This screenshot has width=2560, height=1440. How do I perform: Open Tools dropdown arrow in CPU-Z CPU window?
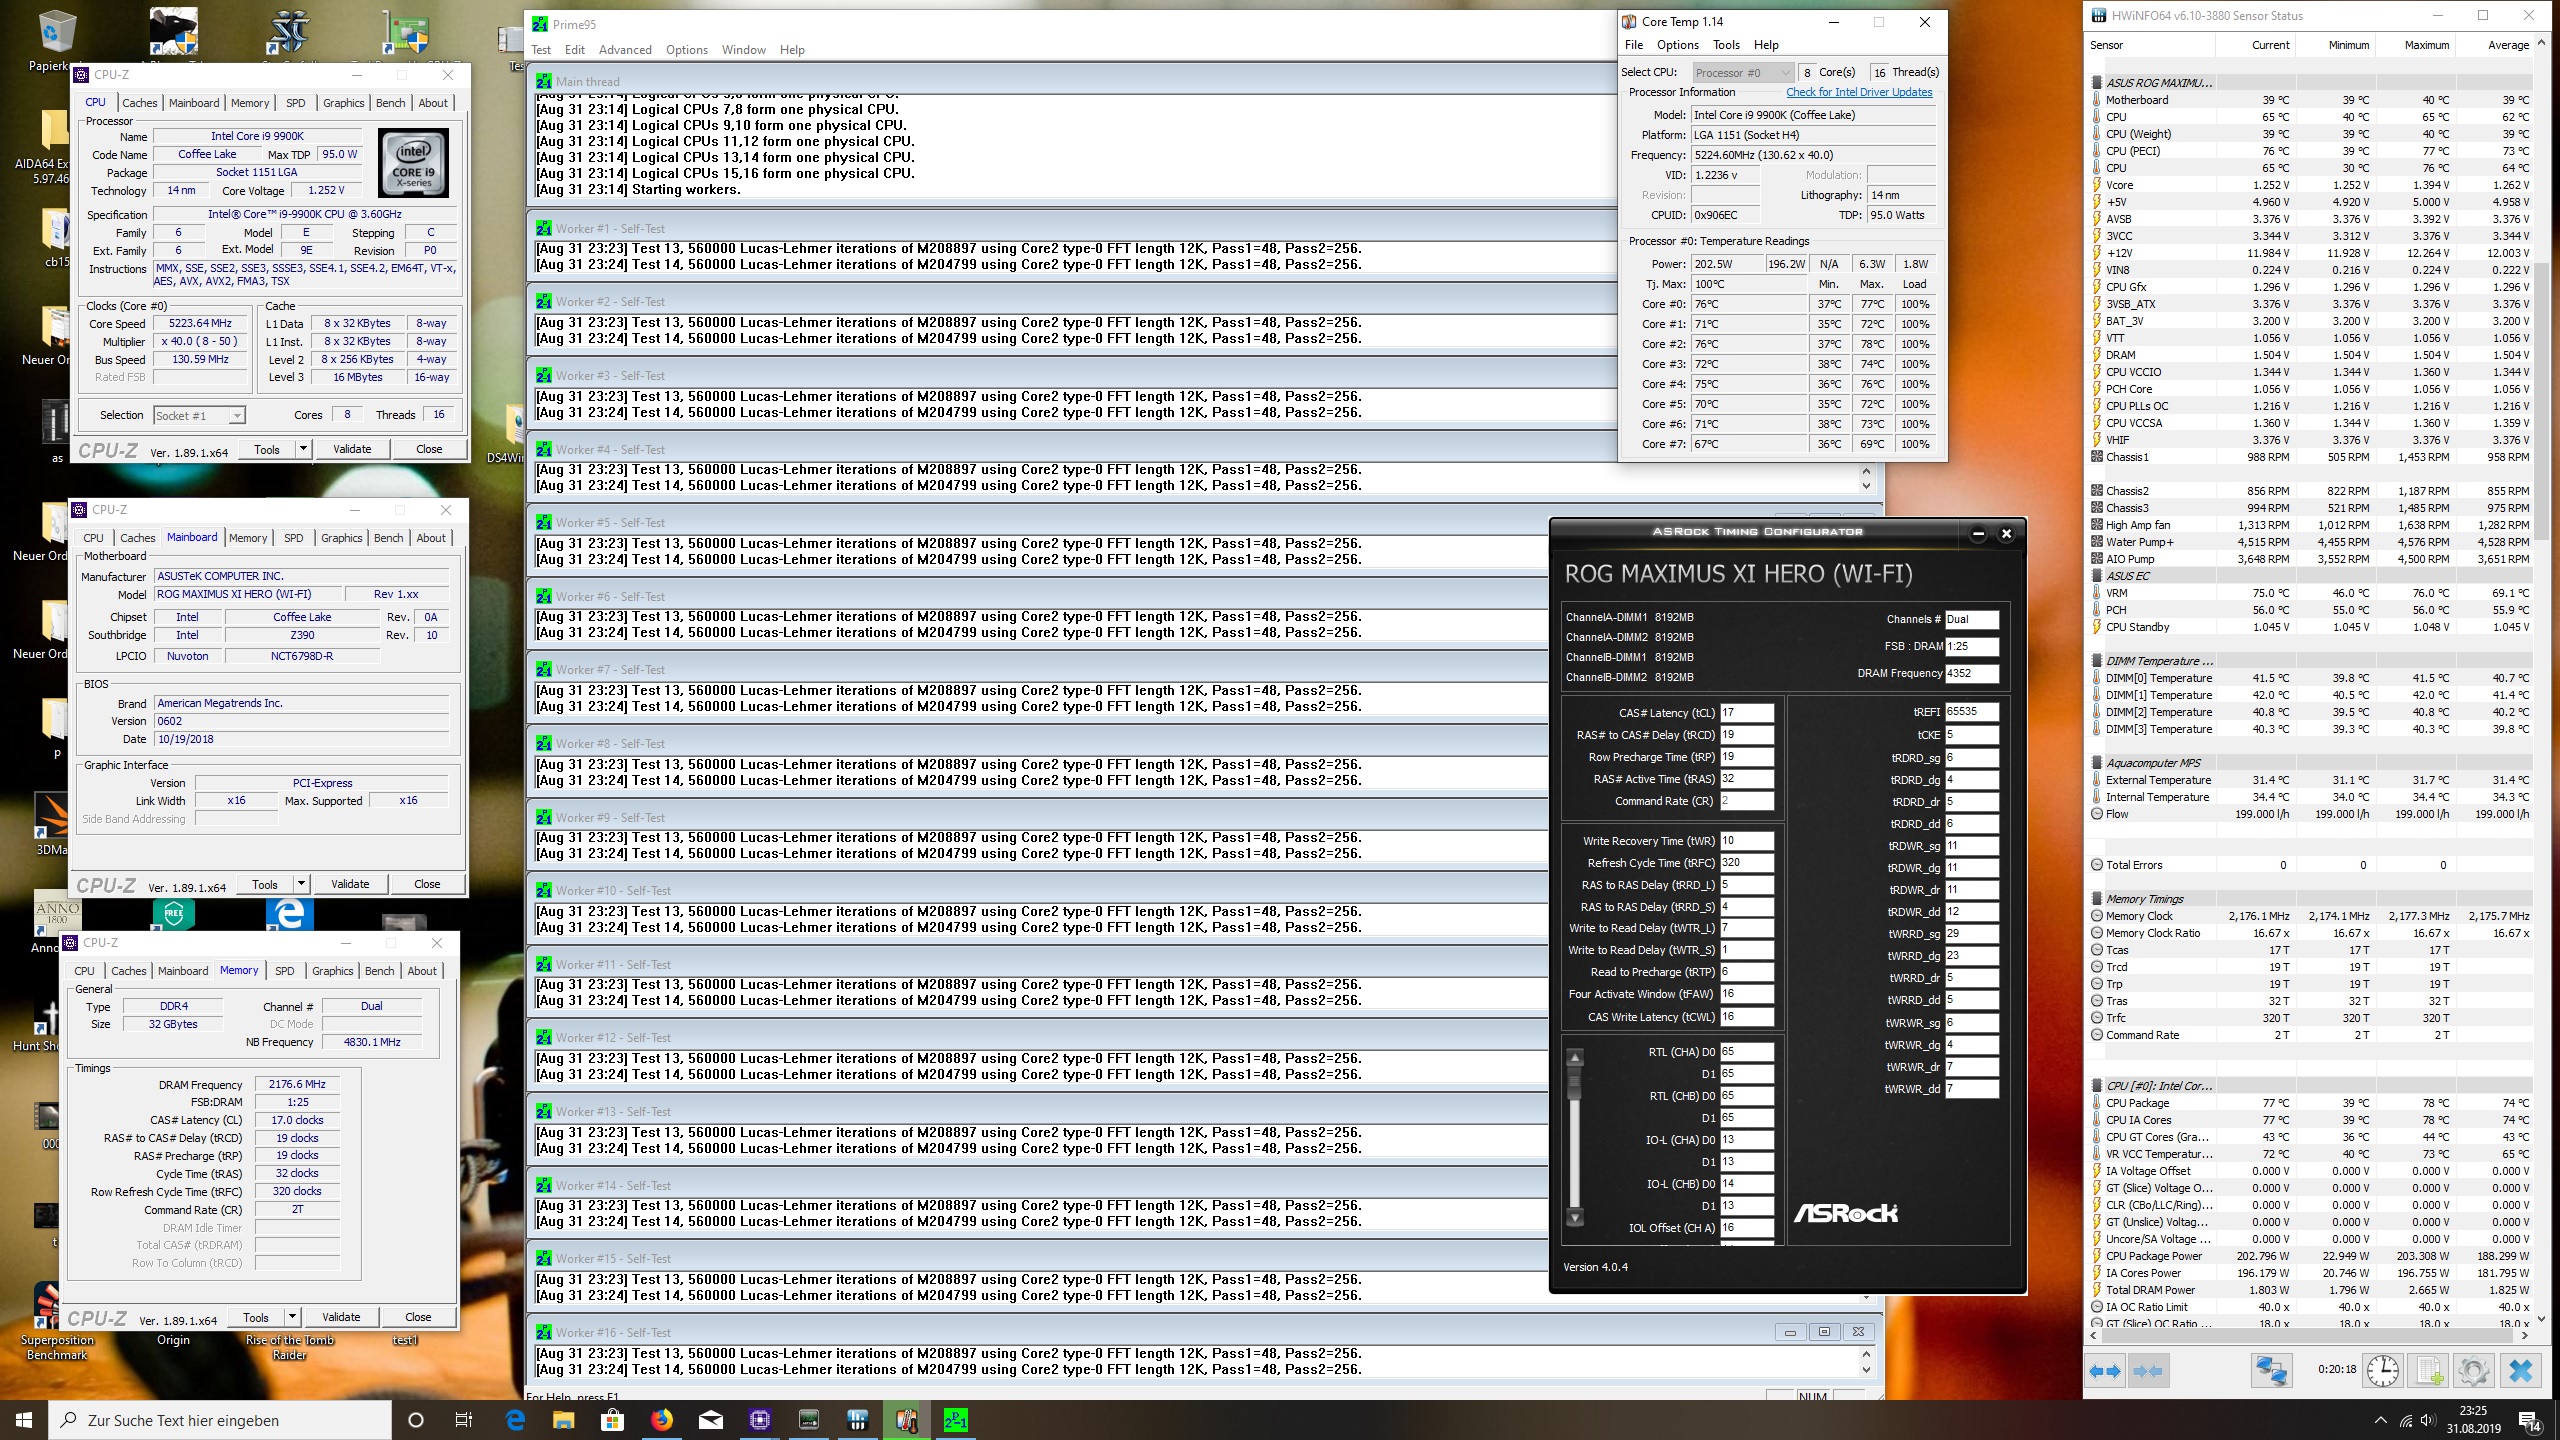303,449
